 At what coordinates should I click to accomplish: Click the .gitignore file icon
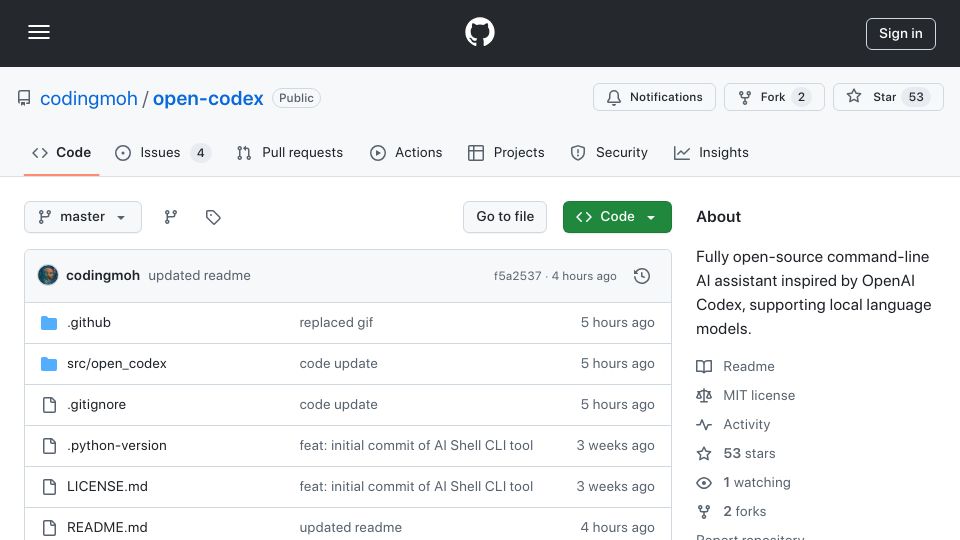(x=49, y=405)
